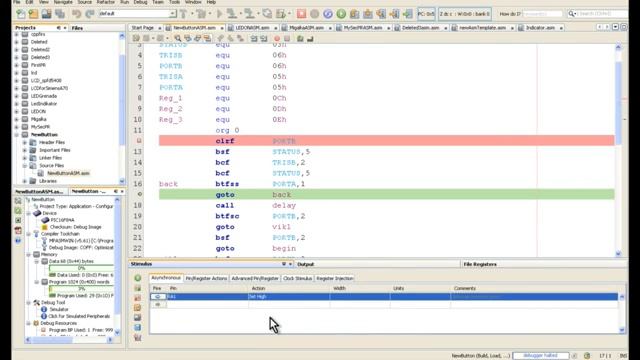The height and width of the screenshot is (360, 640).
Task: Click the Build Project hammer icon
Action: pyautogui.click(x=184, y=14)
